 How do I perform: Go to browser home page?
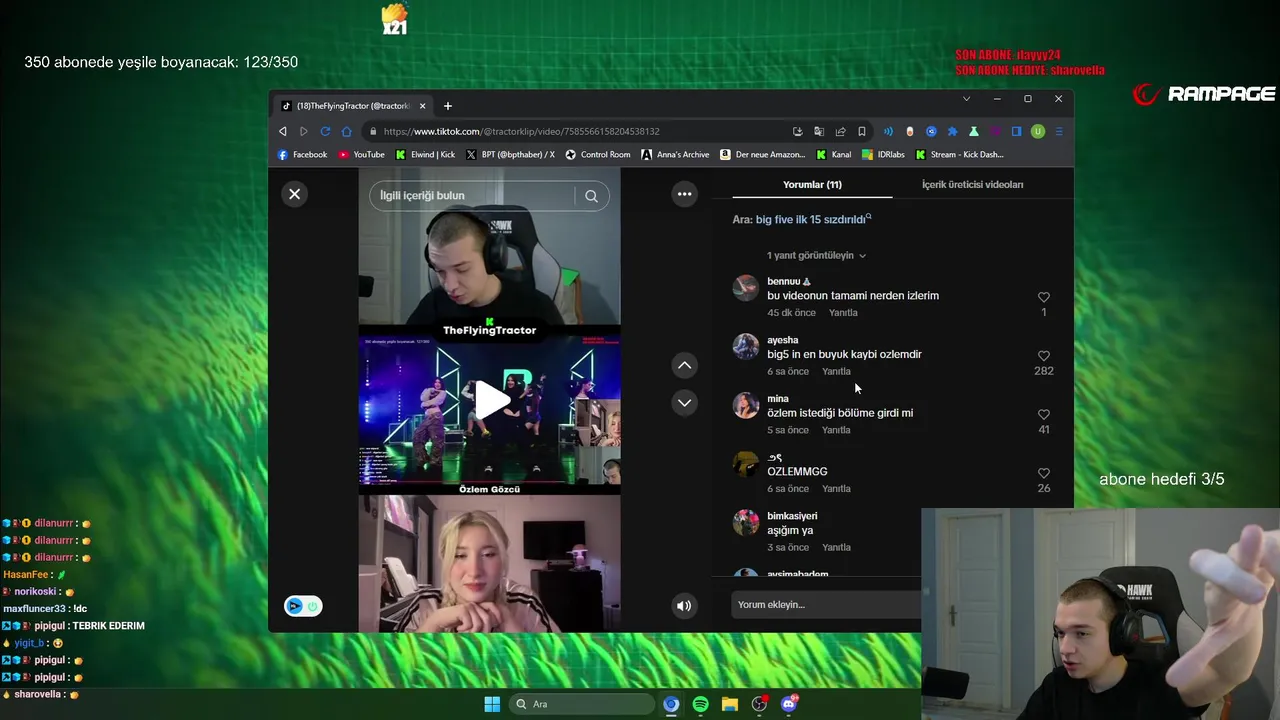[x=347, y=131]
